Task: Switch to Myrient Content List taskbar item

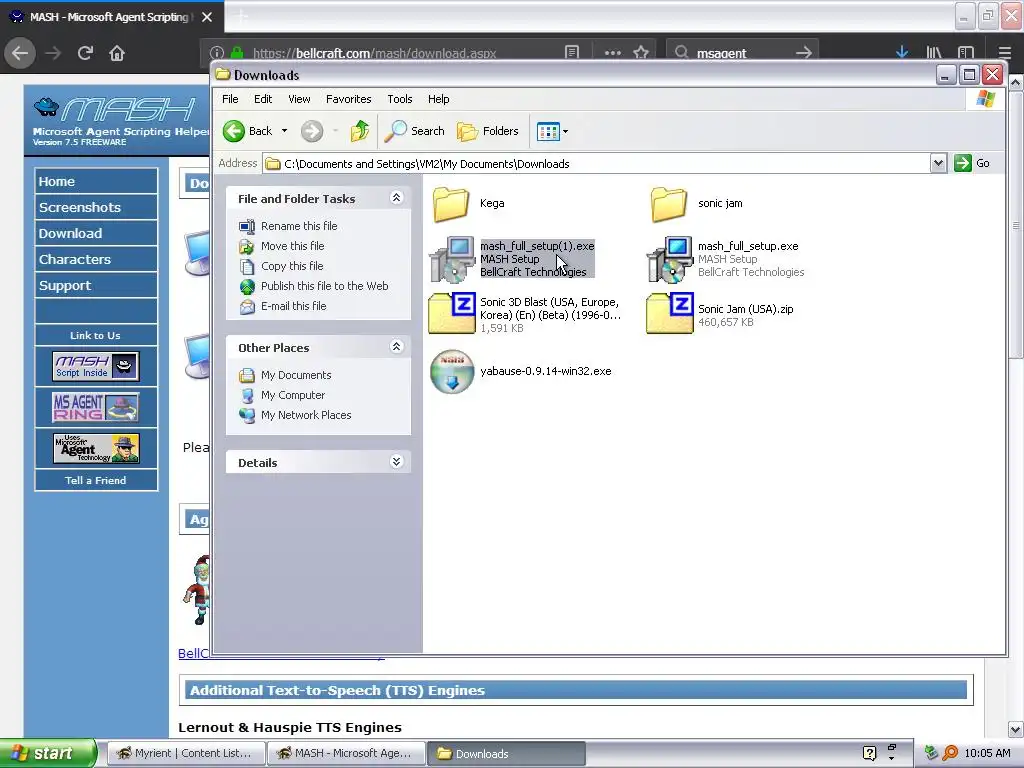Action: coord(185,753)
